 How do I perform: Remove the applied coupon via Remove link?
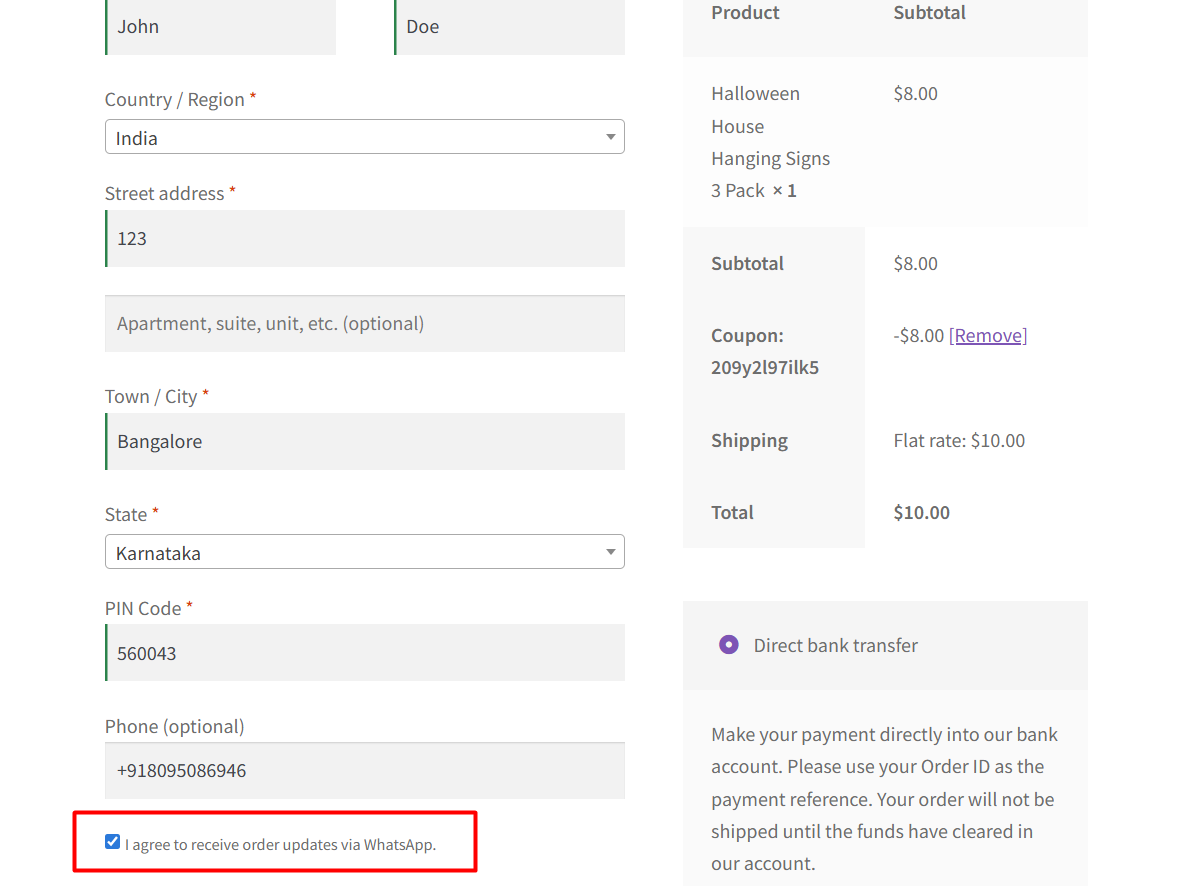(988, 336)
